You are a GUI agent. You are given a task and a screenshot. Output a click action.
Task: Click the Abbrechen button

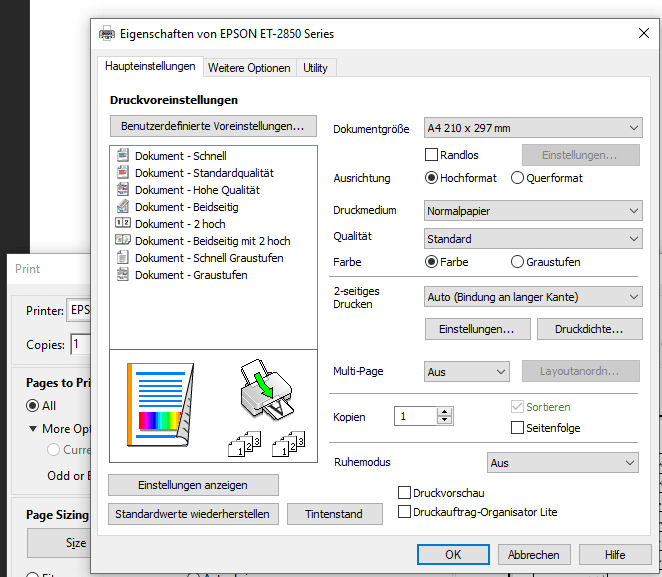point(534,554)
